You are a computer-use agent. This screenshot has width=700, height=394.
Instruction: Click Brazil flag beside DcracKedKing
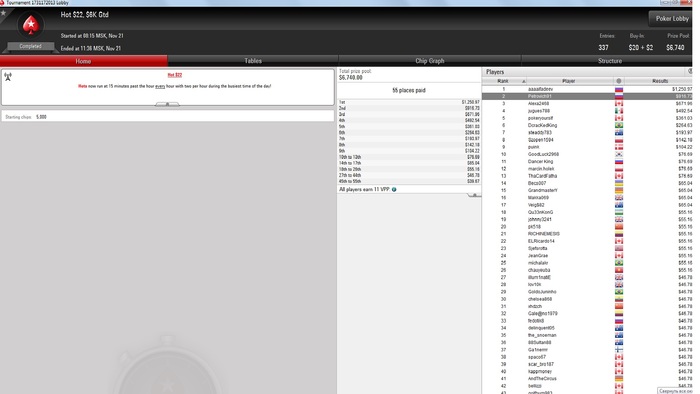click(x=619, y=125)
